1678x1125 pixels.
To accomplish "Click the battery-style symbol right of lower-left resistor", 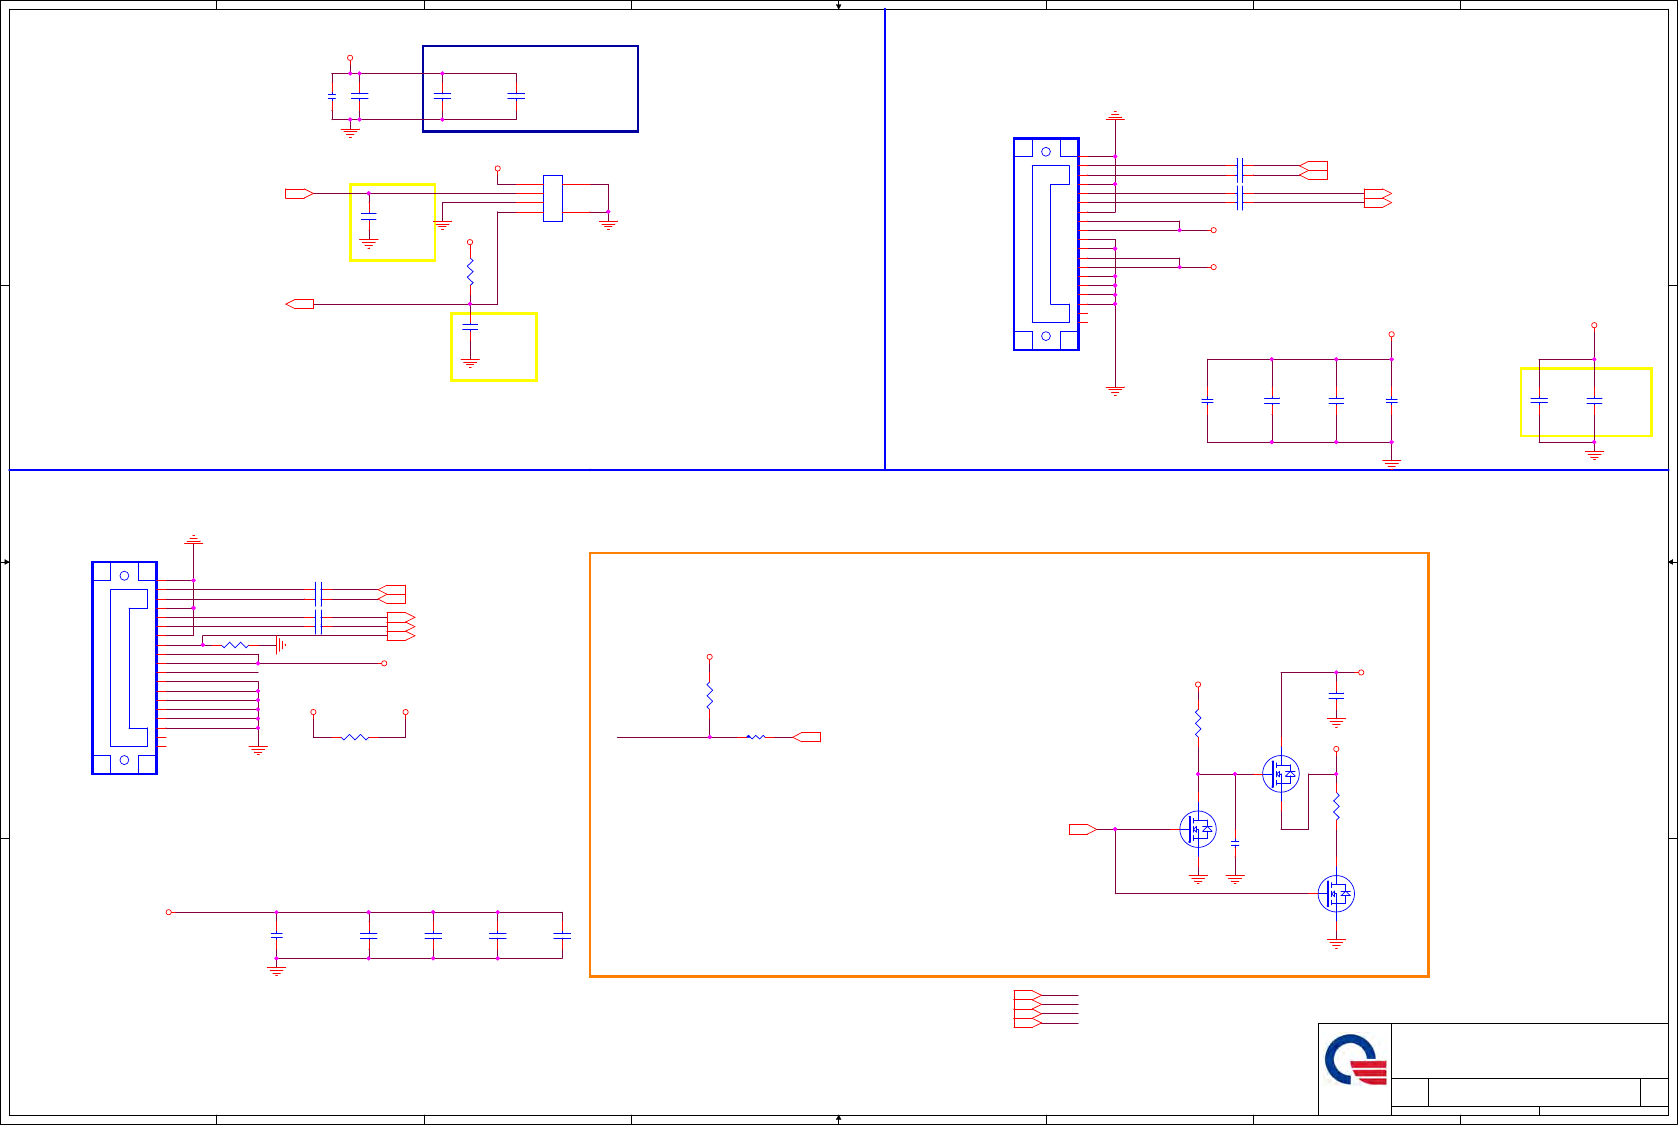I will click(281, 645).
